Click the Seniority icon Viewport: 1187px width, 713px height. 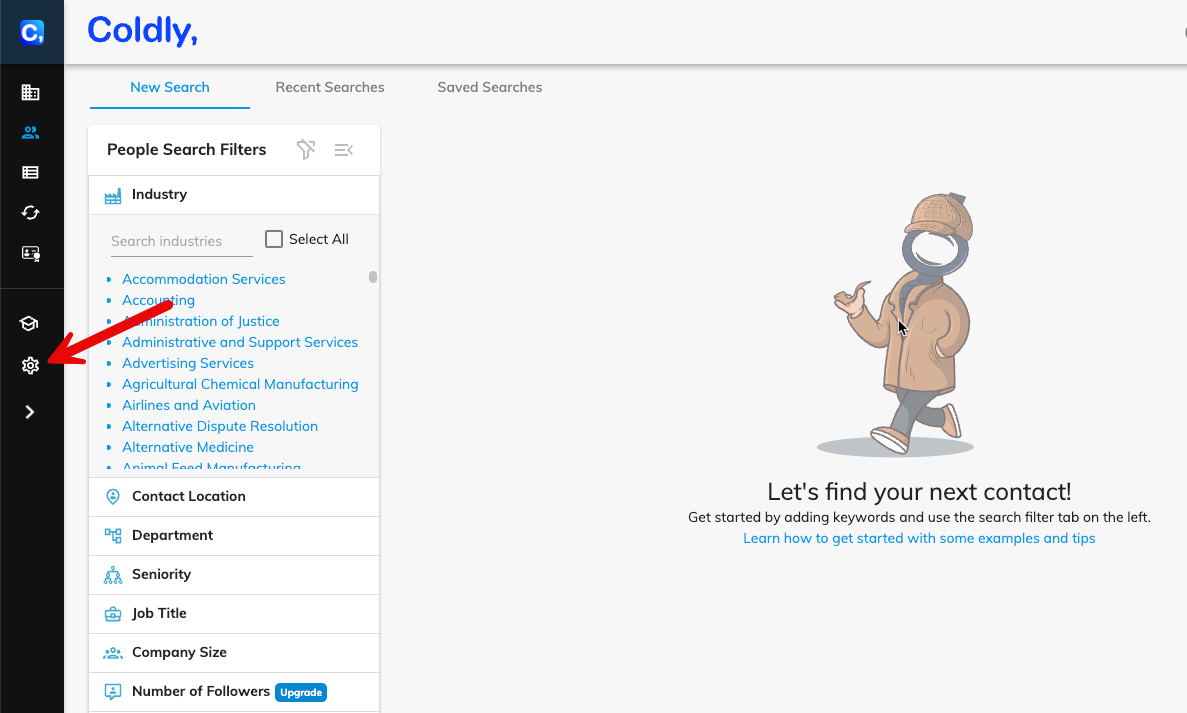113,575
